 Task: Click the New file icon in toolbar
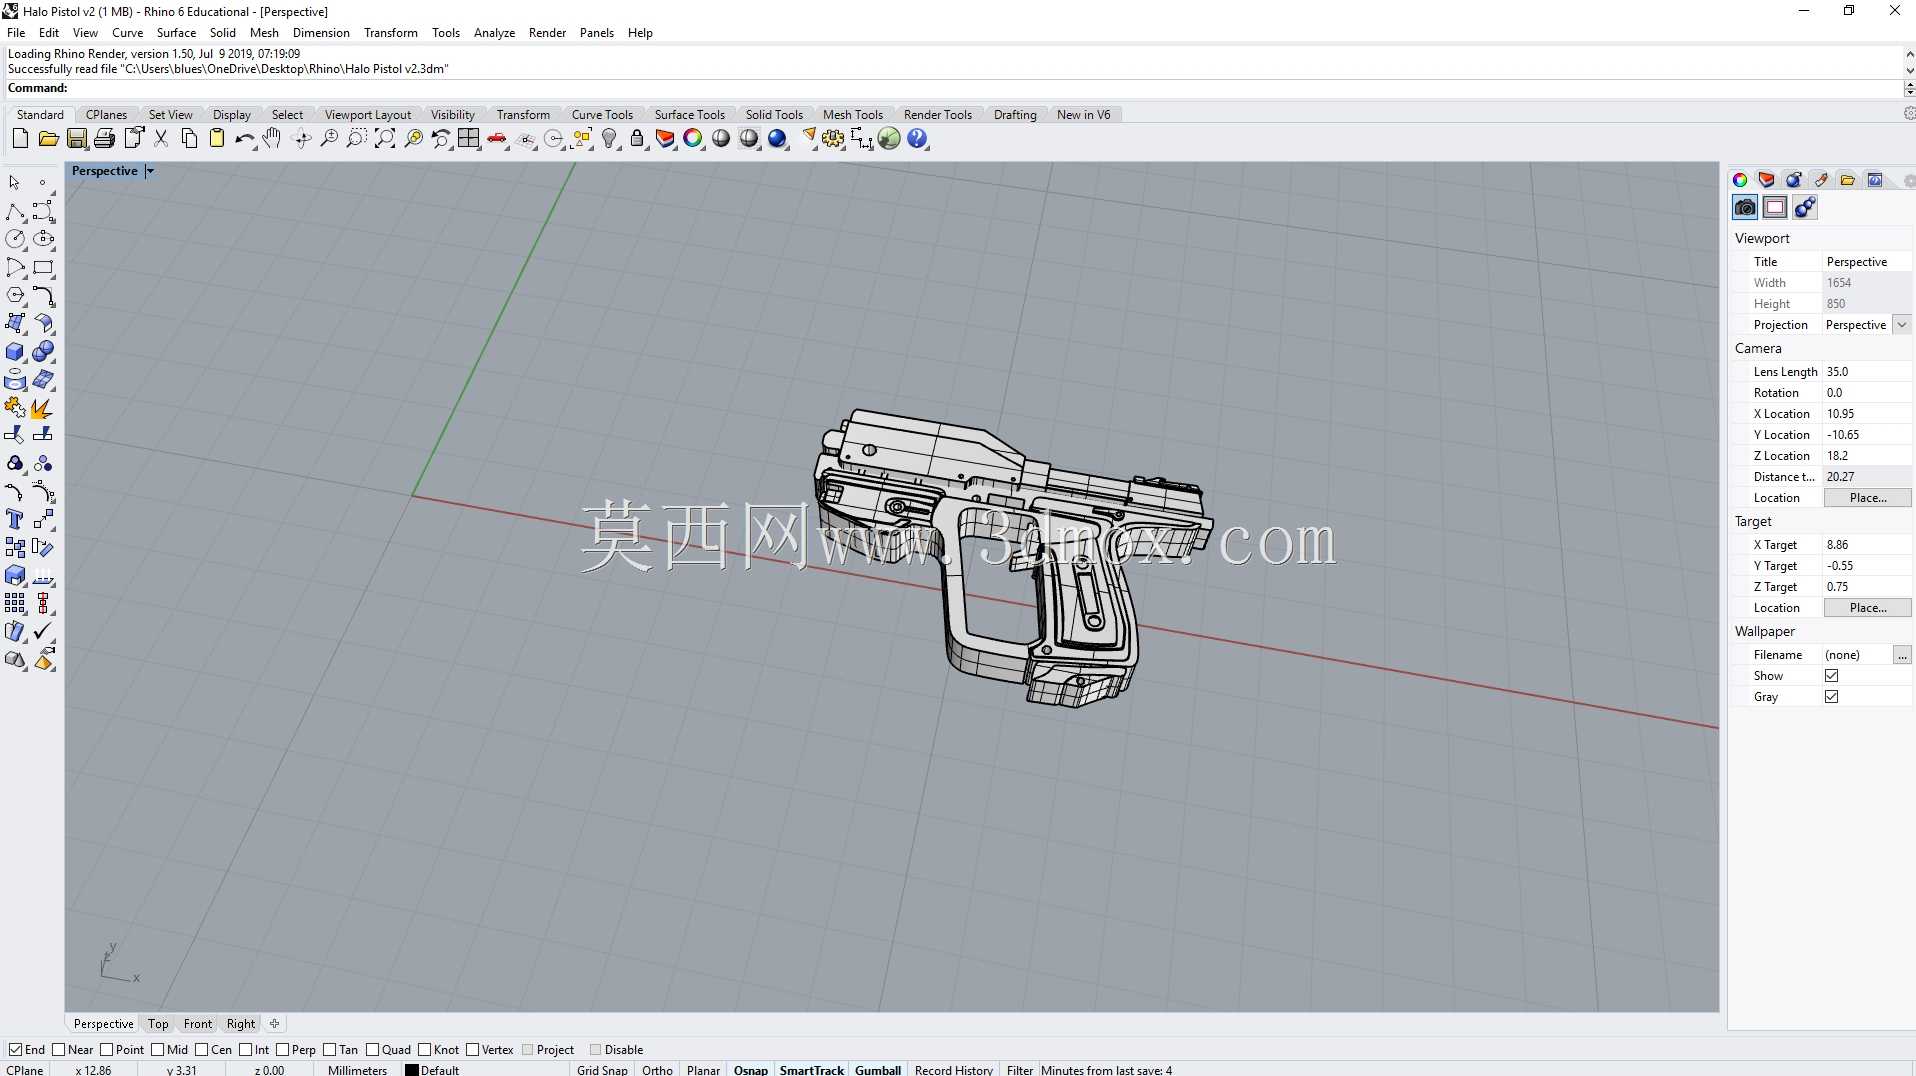pos(20,139)
